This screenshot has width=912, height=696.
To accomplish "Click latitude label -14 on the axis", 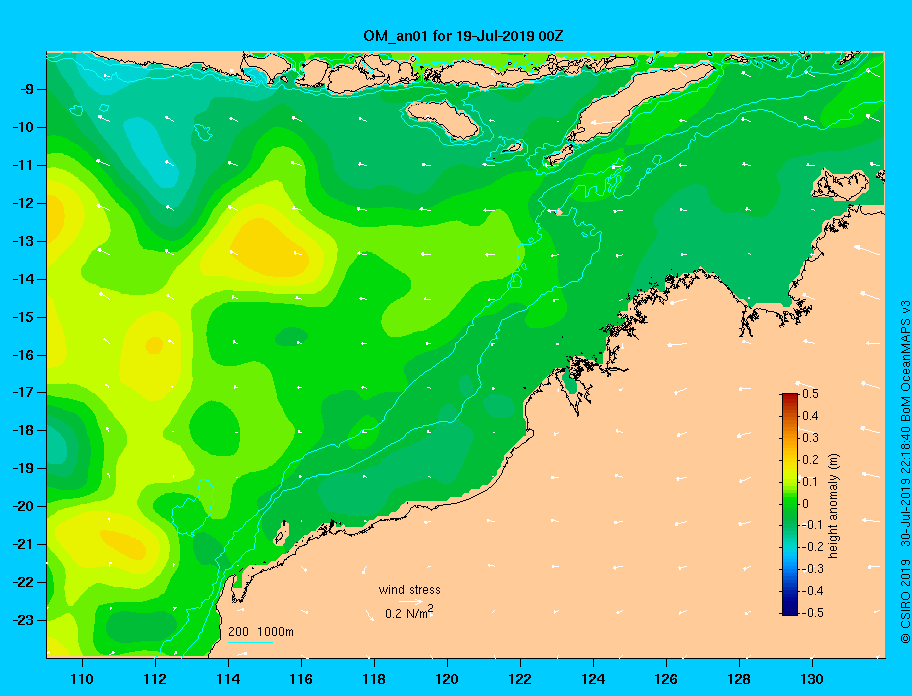I will [x=23, y=279].
